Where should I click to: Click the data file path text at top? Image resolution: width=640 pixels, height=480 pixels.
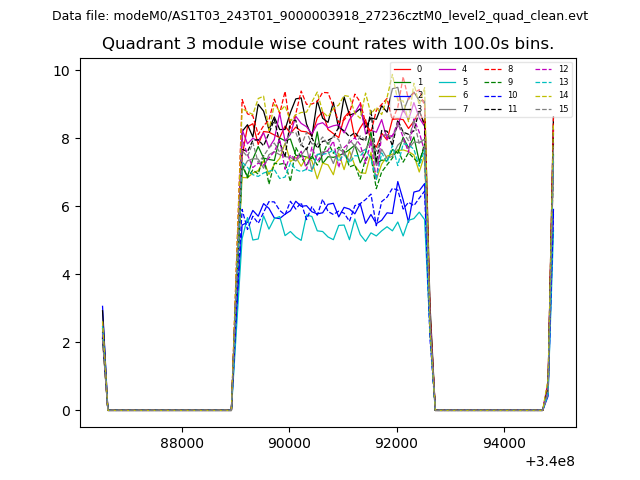click(320, 16)
